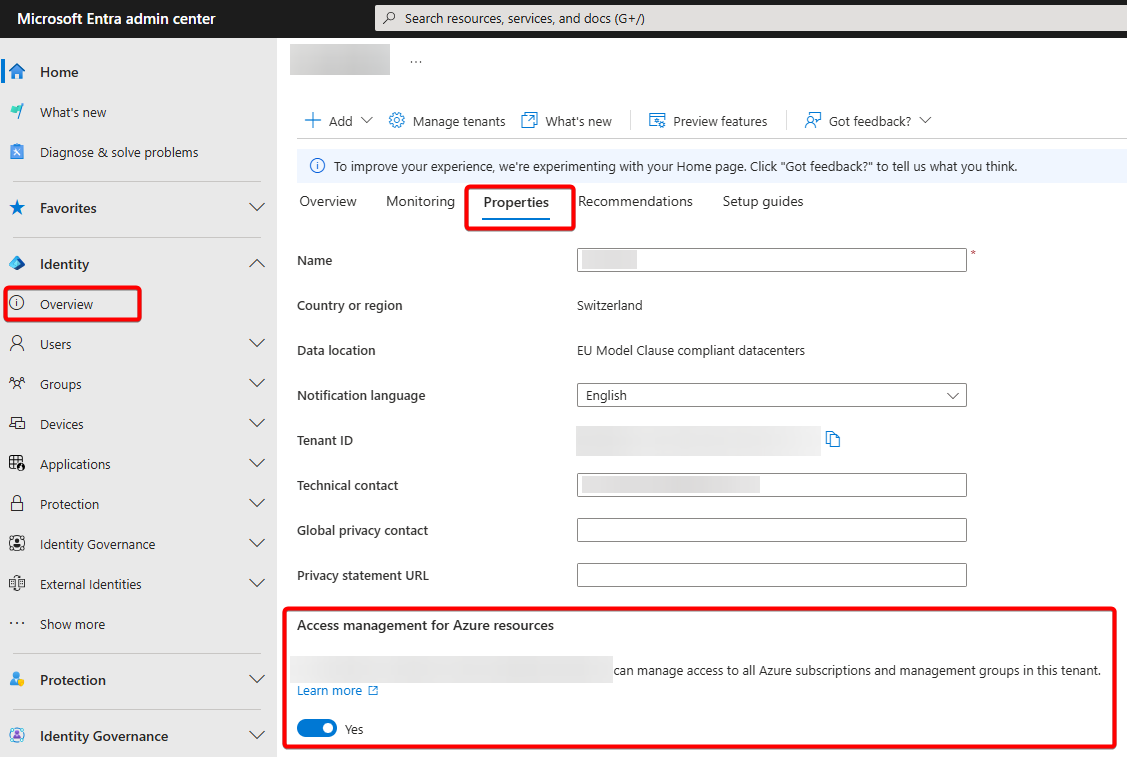
Task: Click the Preview features icon
Action: click(x=657, y=120)
